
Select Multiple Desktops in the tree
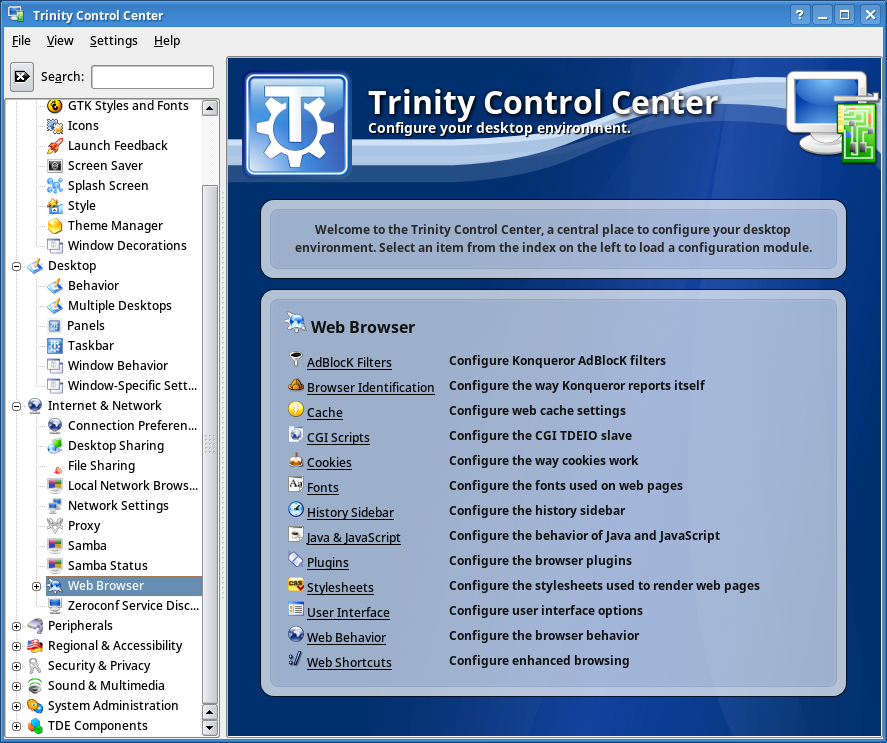coord(120,306)
